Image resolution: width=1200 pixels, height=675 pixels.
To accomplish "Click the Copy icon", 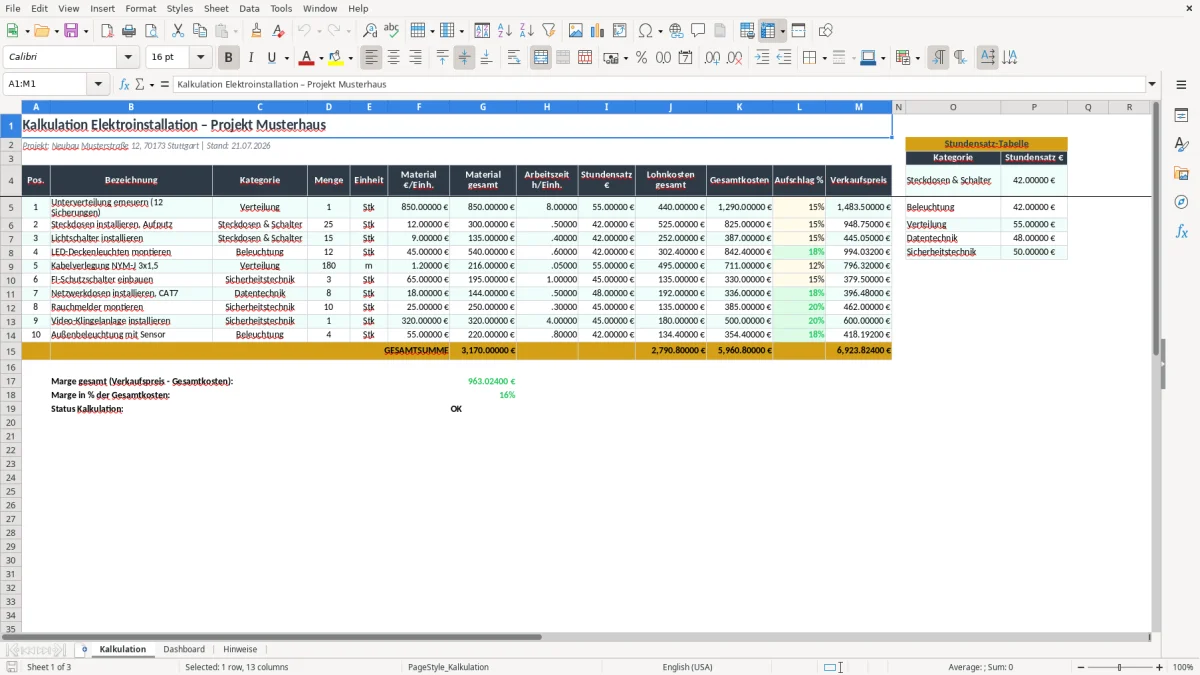I will (200, 31).
